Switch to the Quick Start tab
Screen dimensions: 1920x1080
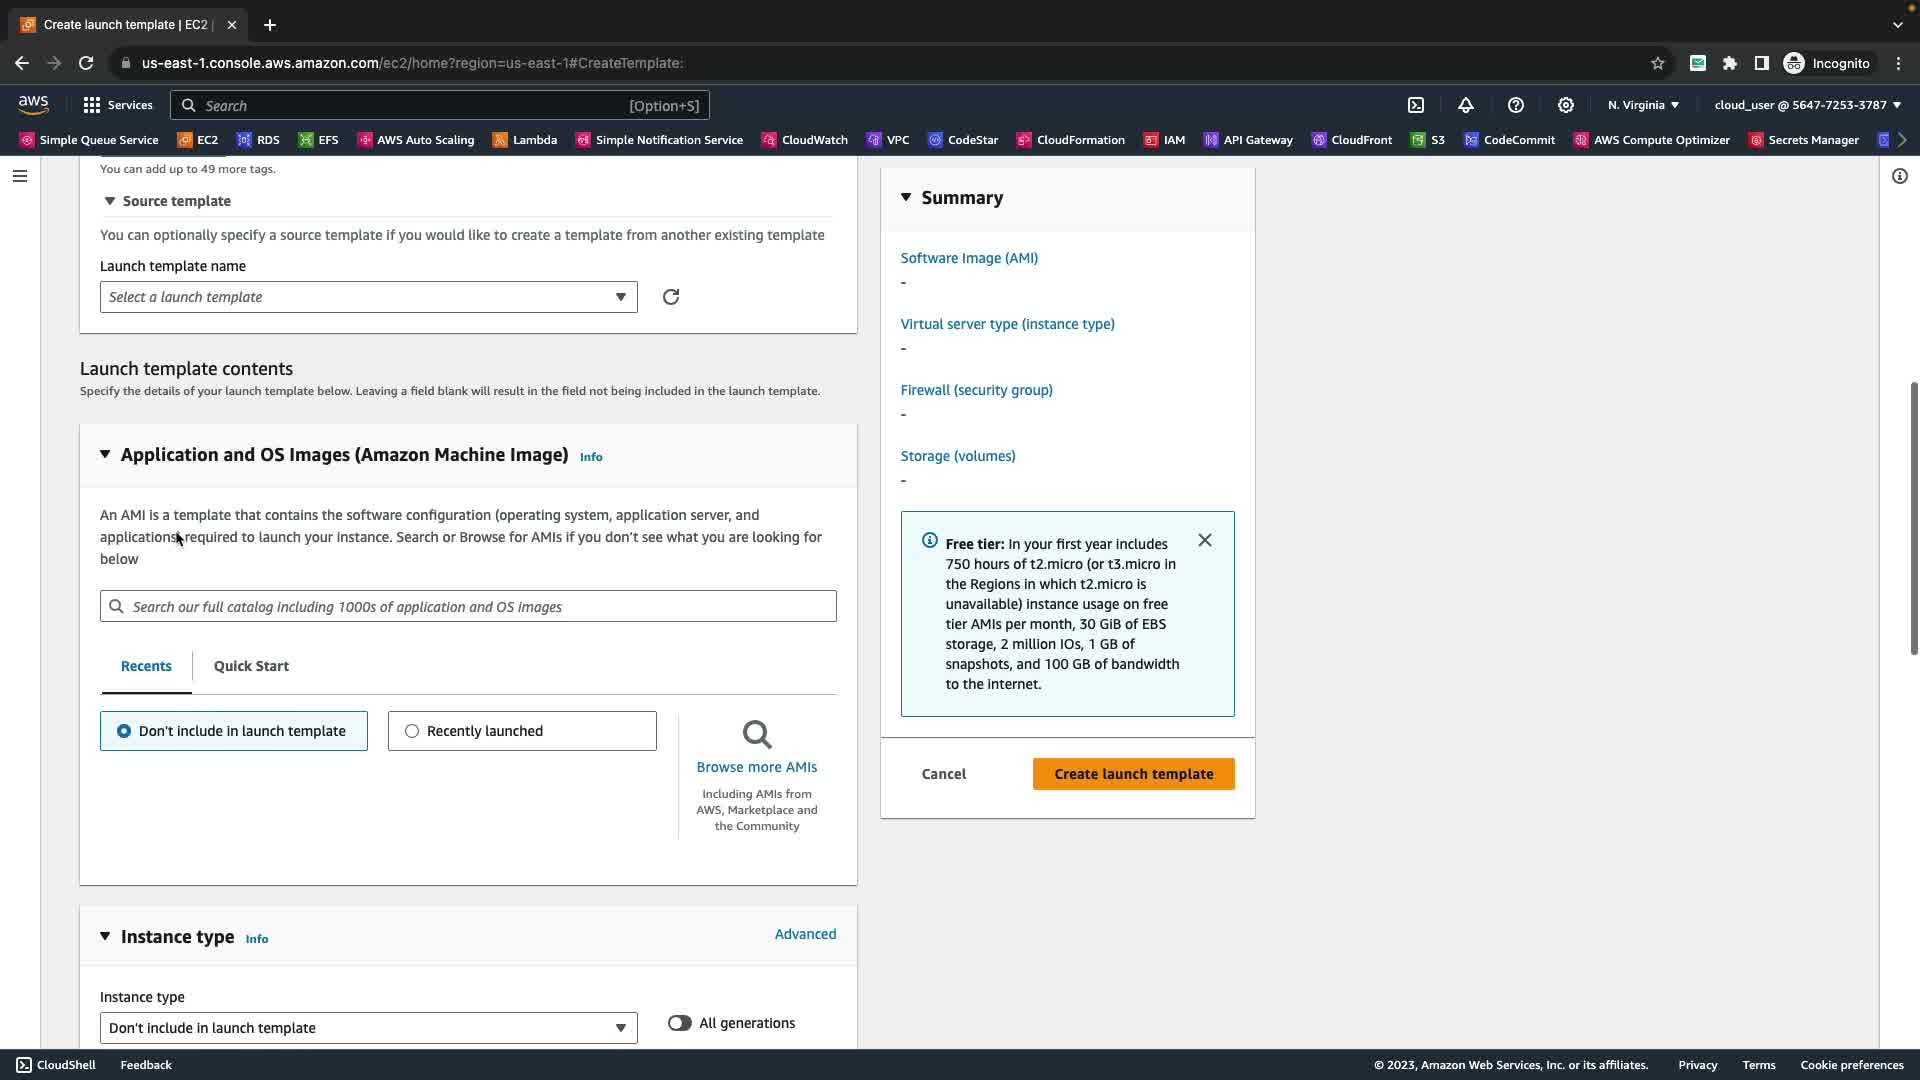(x=251, y=666)
